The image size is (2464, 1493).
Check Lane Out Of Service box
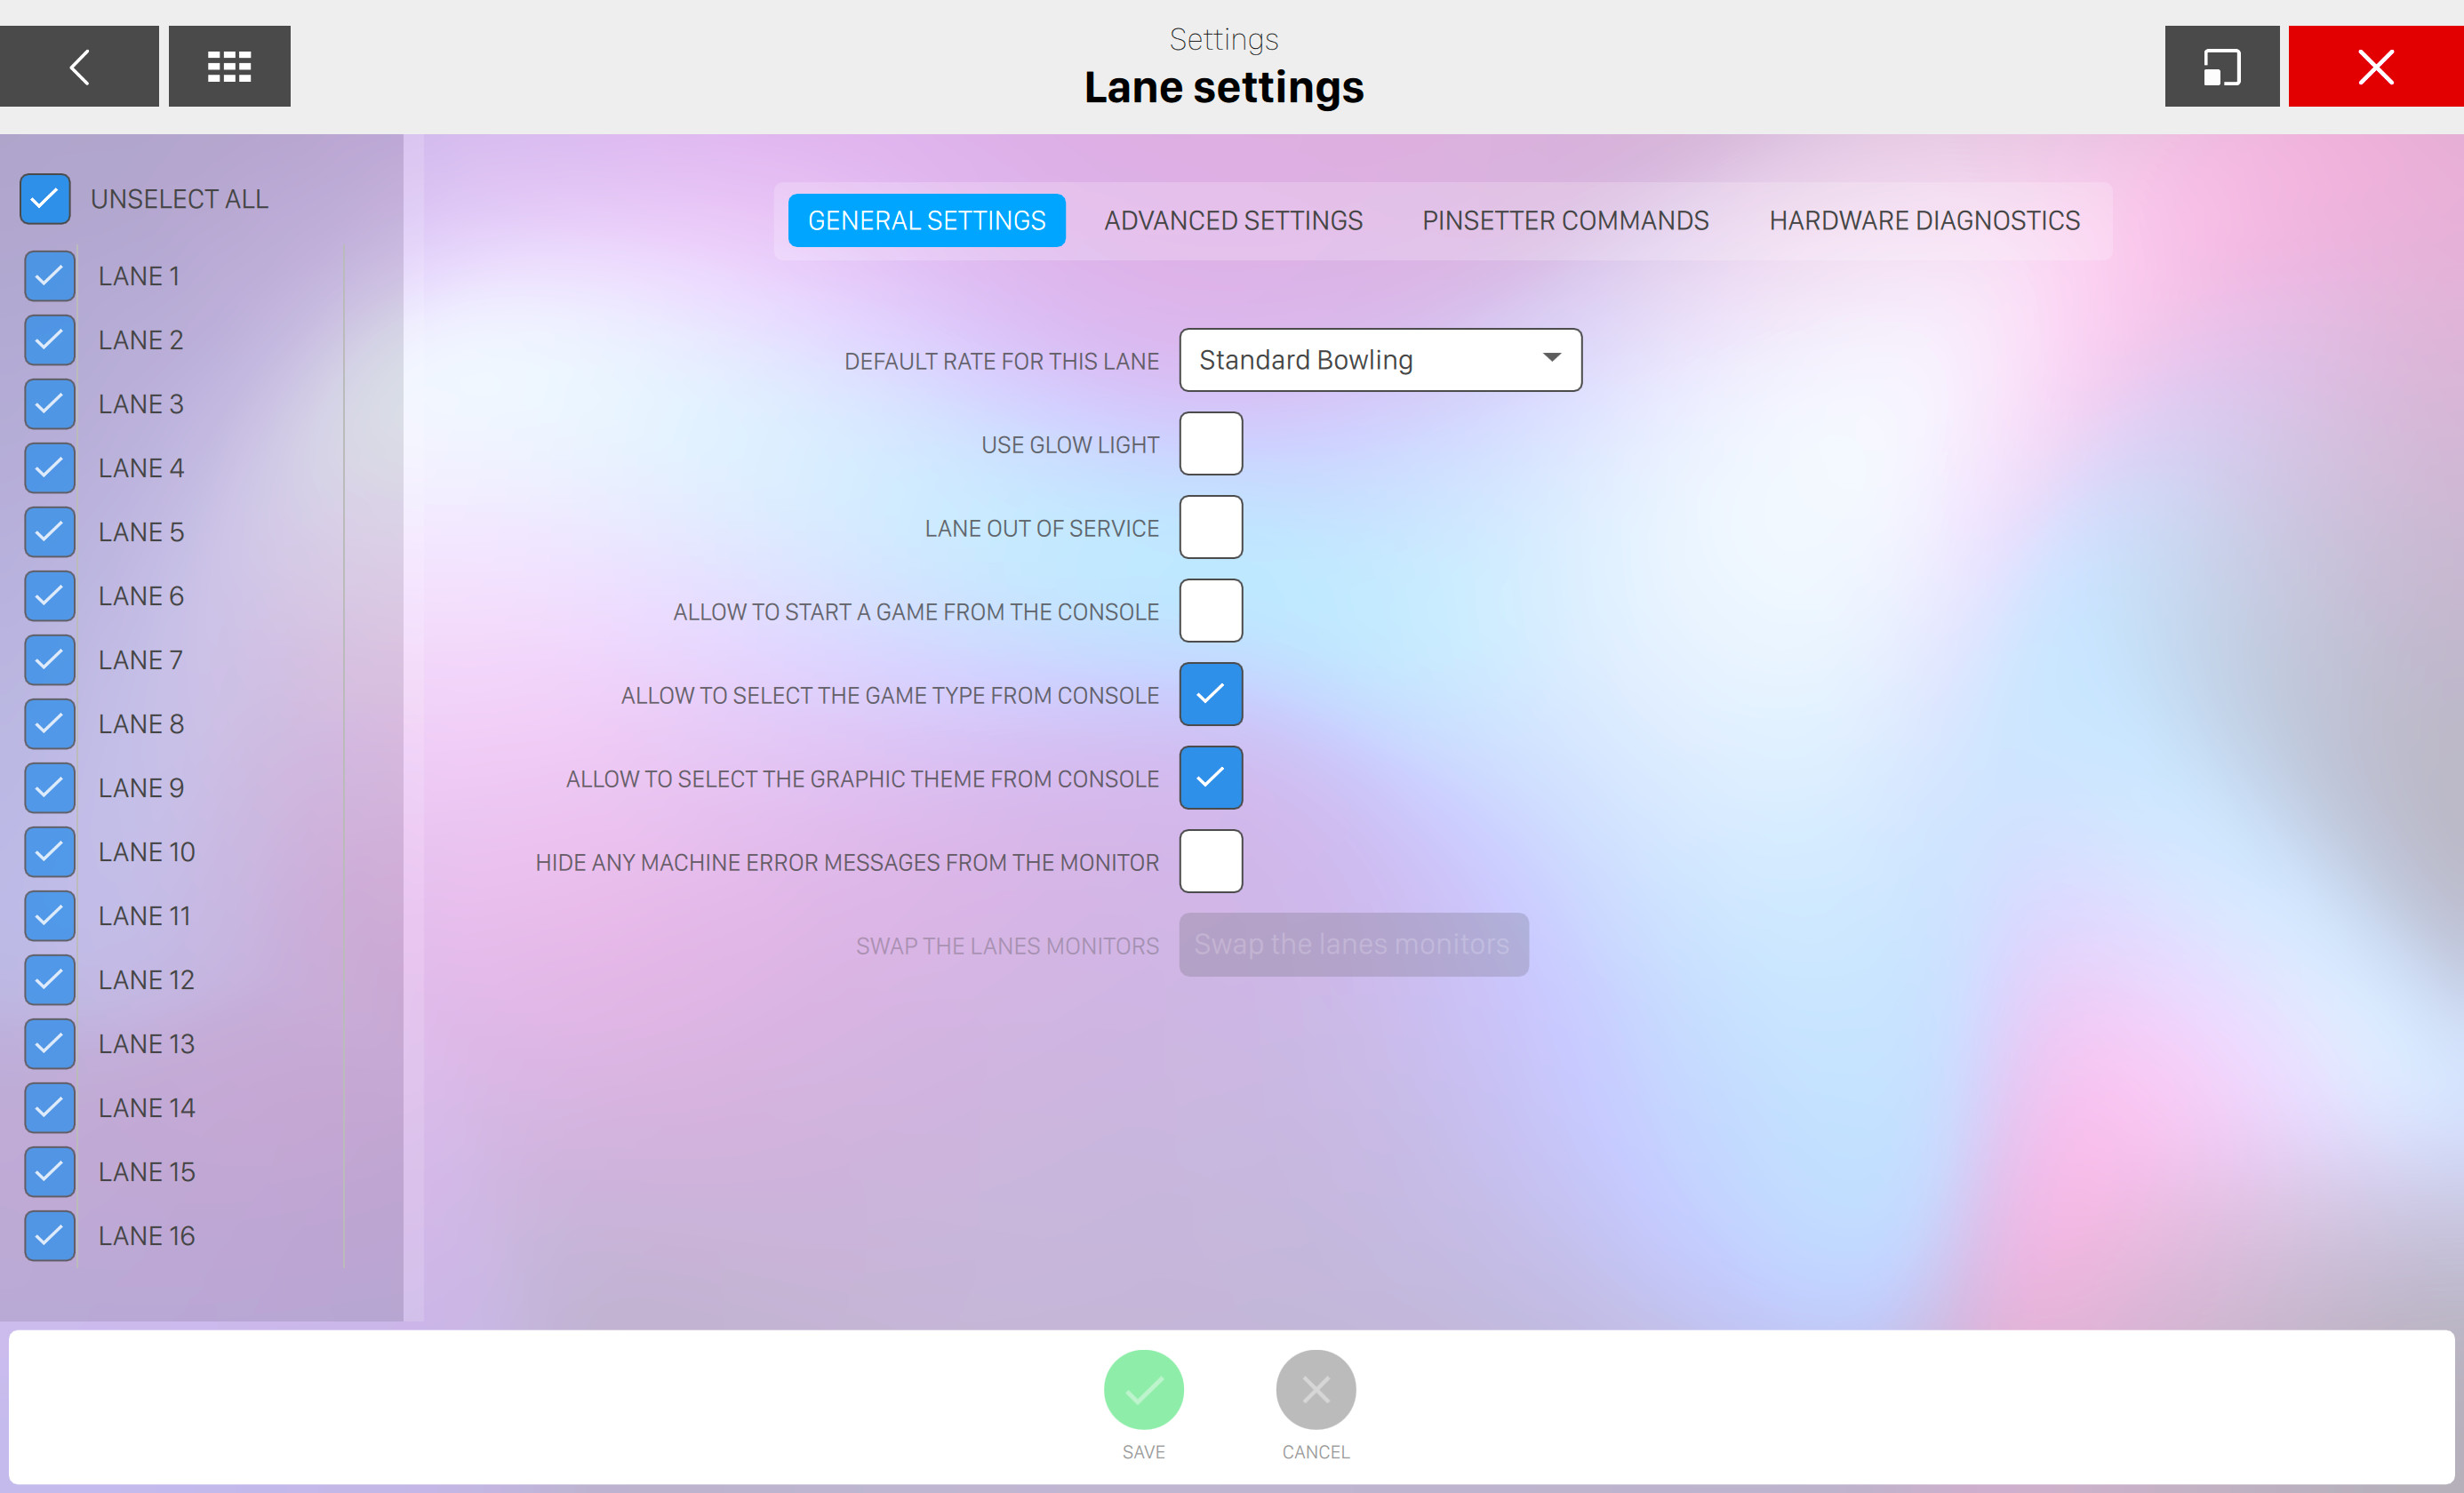[x=1210, y=527]
